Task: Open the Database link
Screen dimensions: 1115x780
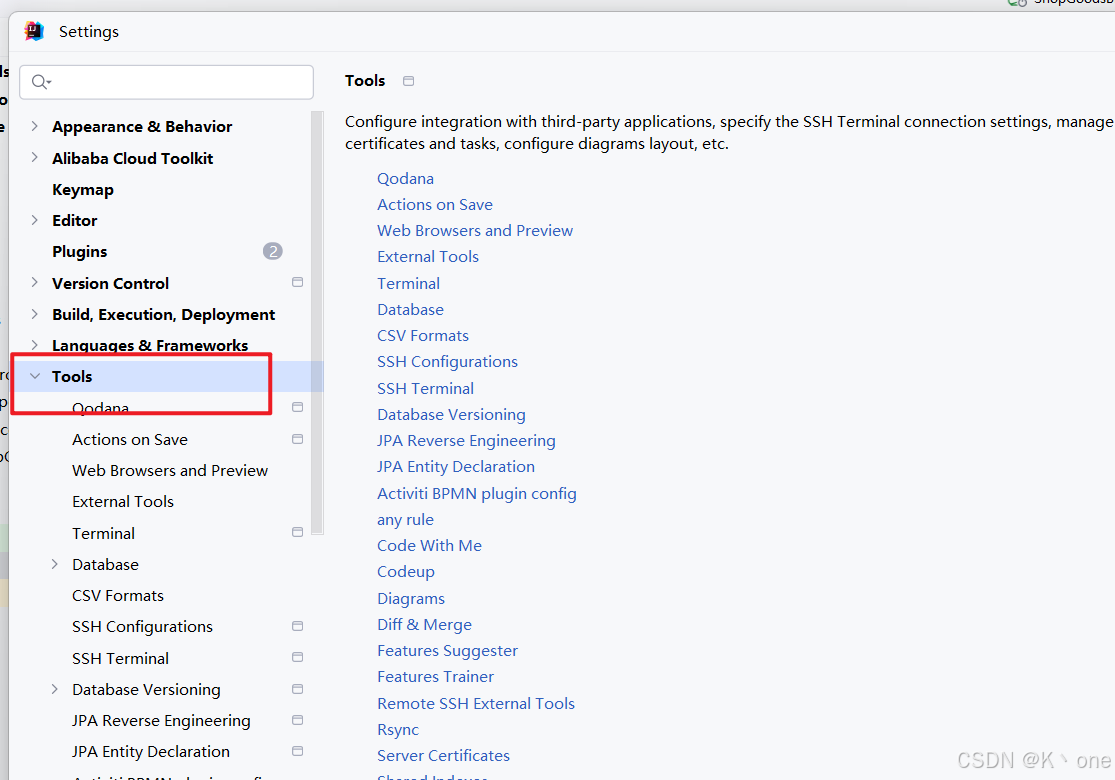Action: coord(410,310)
